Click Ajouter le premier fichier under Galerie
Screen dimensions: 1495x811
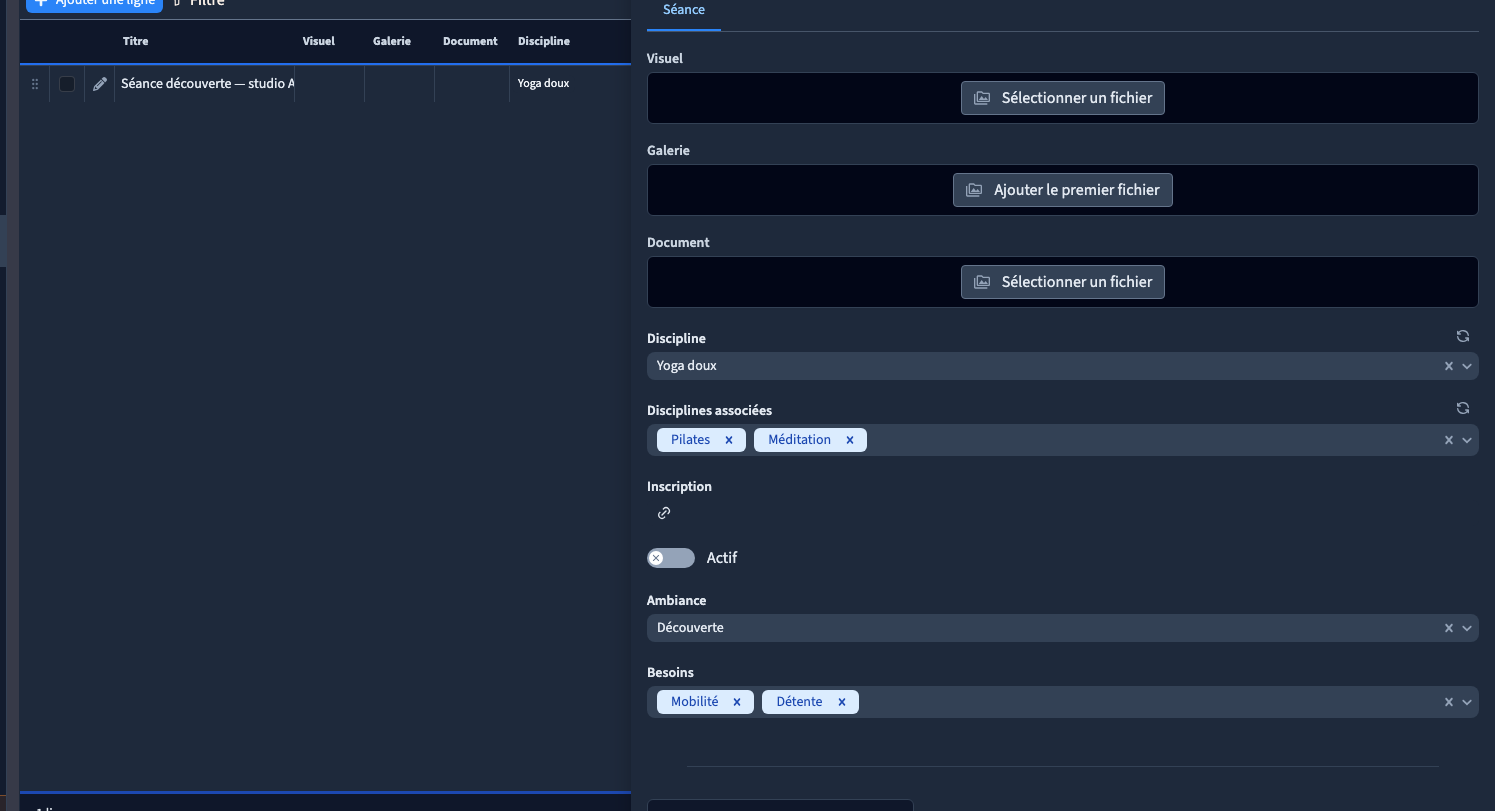coord(1063,190)
